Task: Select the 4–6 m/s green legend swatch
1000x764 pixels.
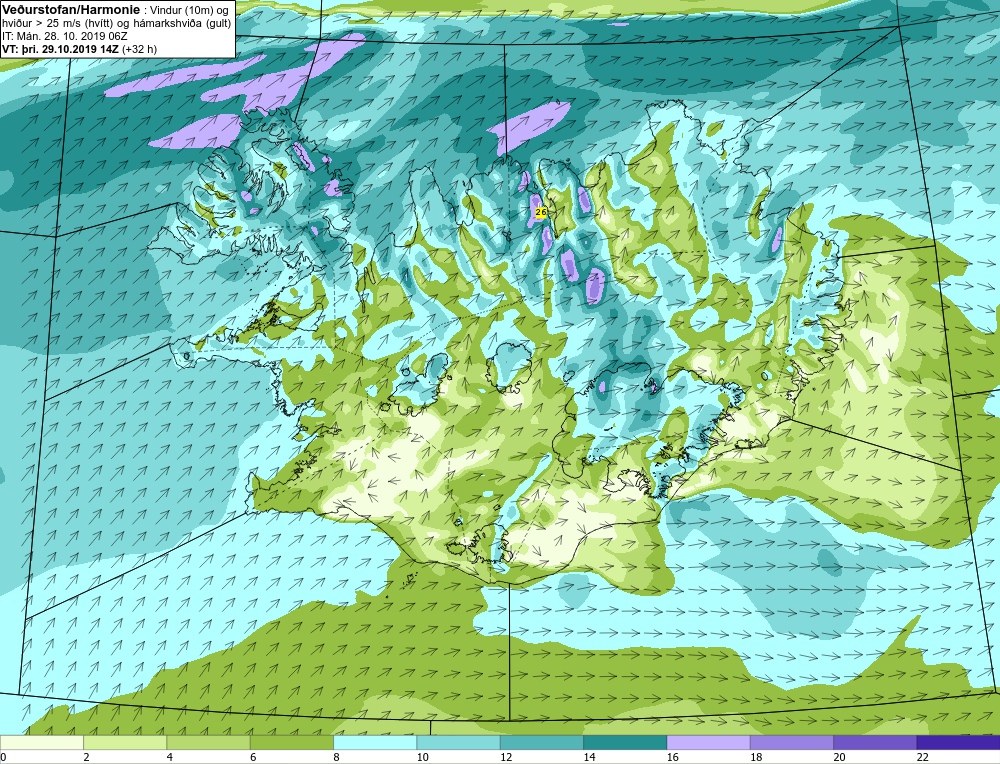Action: click(209, 742)
